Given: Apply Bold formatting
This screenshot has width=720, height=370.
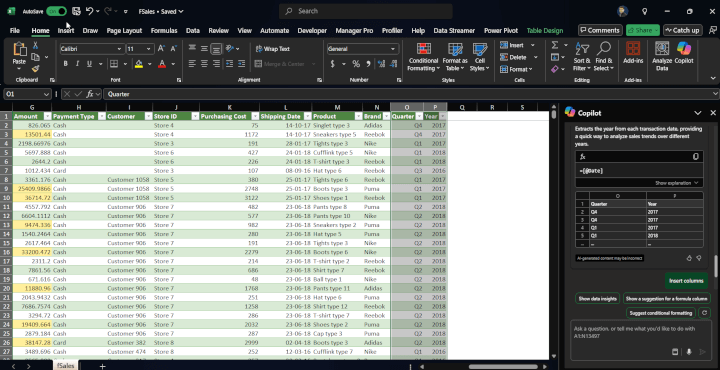Looking at the screenshot, I should 66,64.
